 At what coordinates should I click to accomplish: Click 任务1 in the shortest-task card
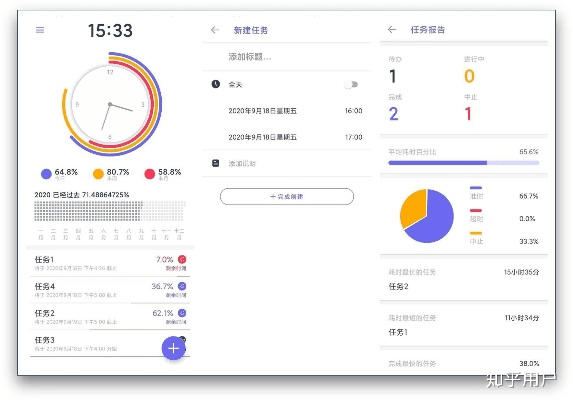tap(398, 332)
